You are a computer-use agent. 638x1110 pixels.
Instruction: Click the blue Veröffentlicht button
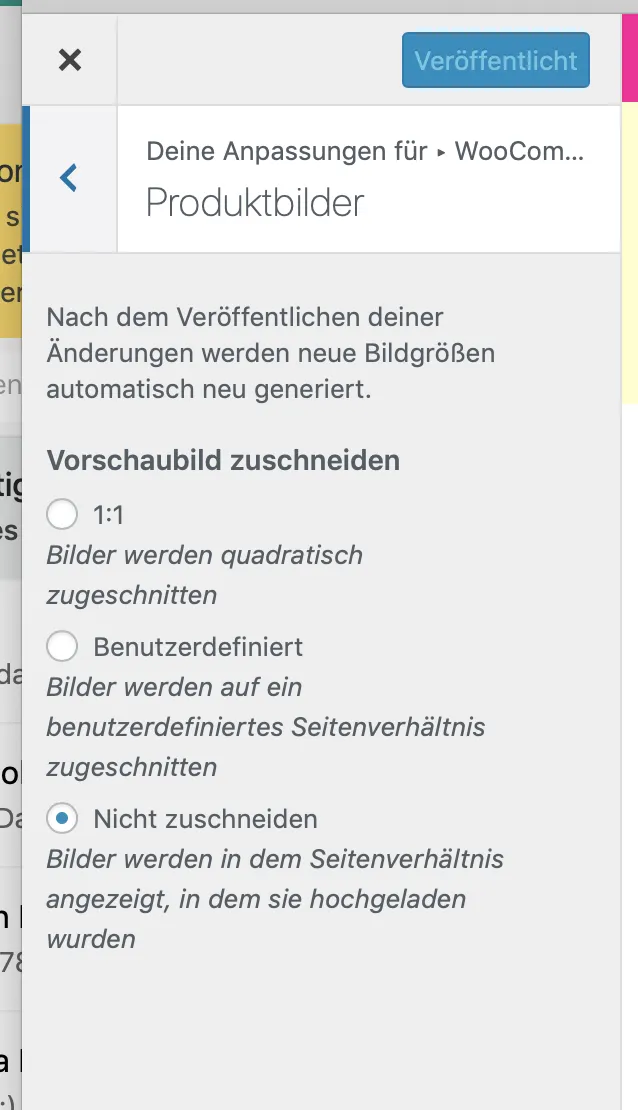(496, 60)
